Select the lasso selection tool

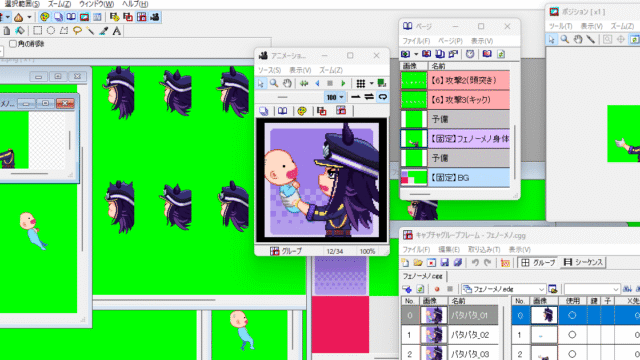coord(77,31)
